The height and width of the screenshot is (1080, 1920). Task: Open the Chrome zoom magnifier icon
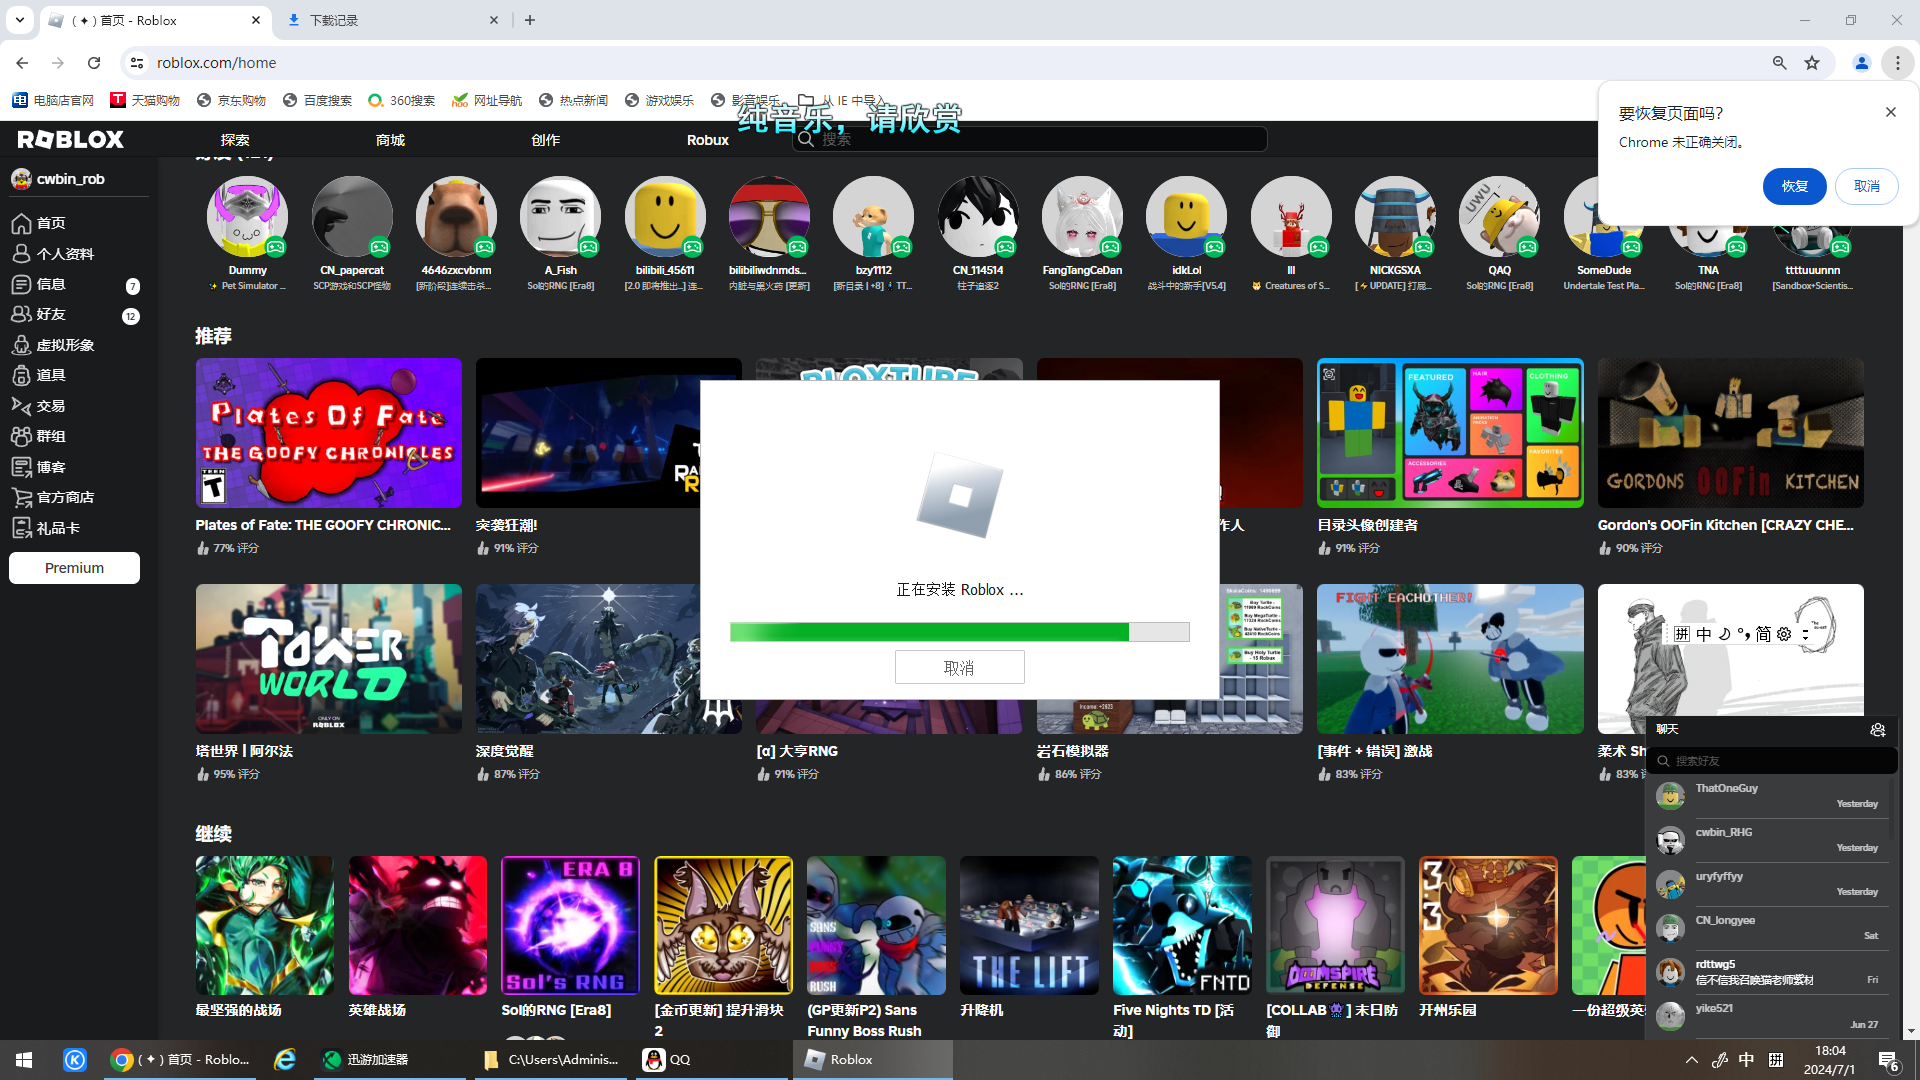click(x=1780, y=63)
